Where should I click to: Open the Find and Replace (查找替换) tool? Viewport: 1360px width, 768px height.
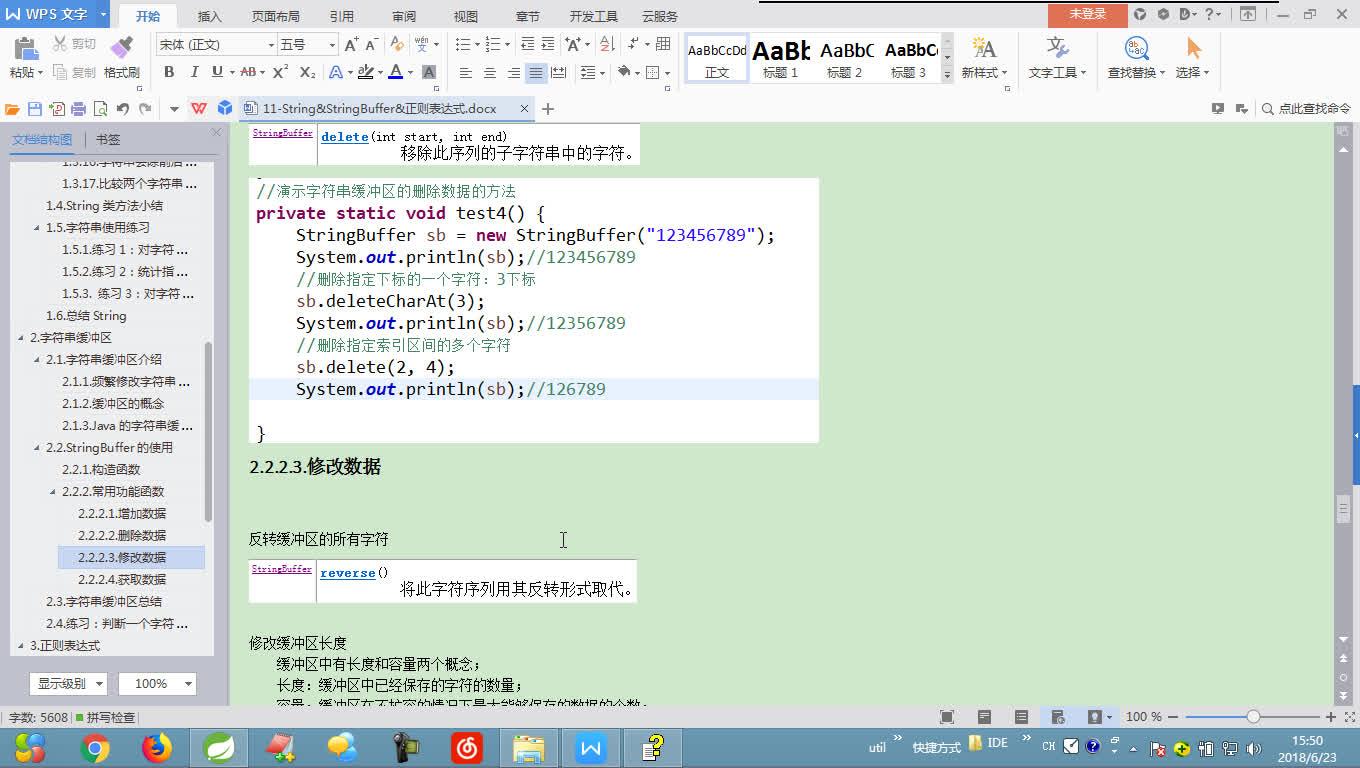pos(1136,58)
